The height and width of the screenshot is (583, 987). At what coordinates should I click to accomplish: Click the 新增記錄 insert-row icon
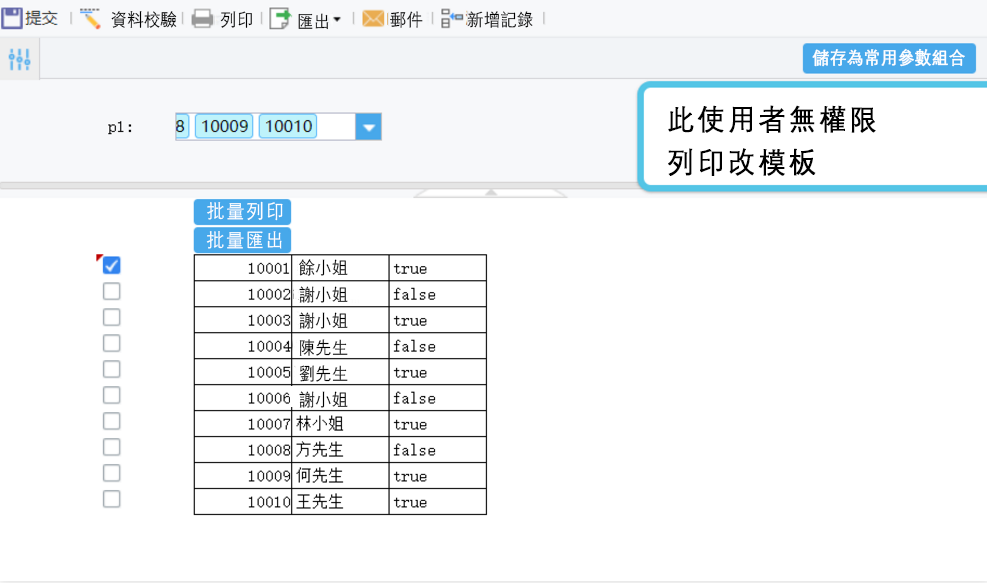coord(451,19)
